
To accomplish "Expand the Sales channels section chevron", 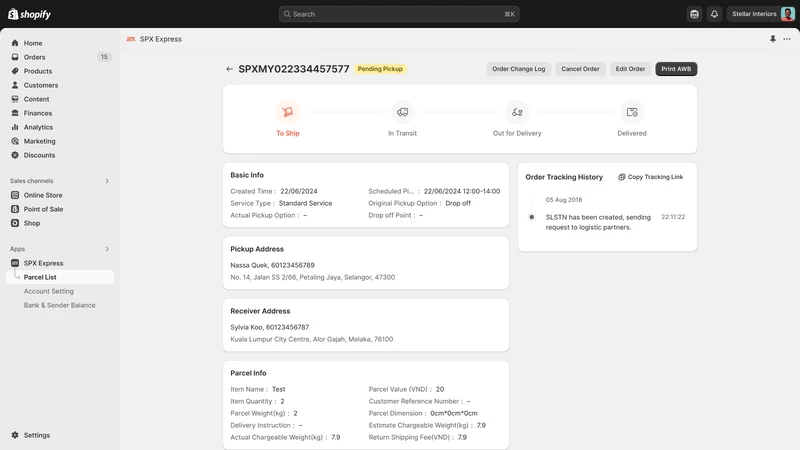I will pyautogui.click(x=107, y=181).
